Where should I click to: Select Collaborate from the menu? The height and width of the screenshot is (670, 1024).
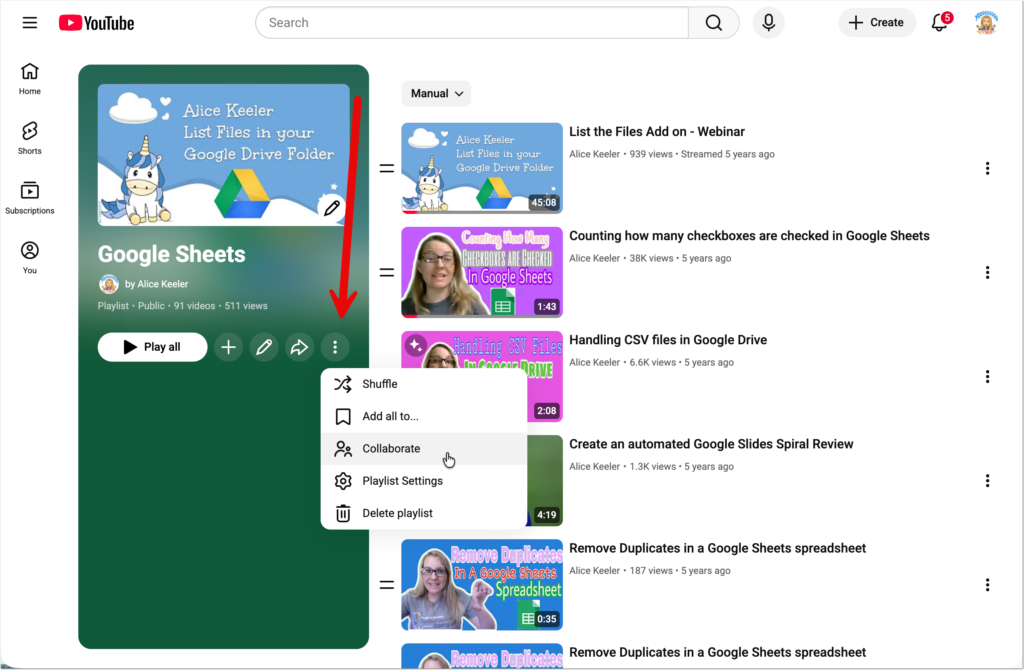tap(391, 449)
